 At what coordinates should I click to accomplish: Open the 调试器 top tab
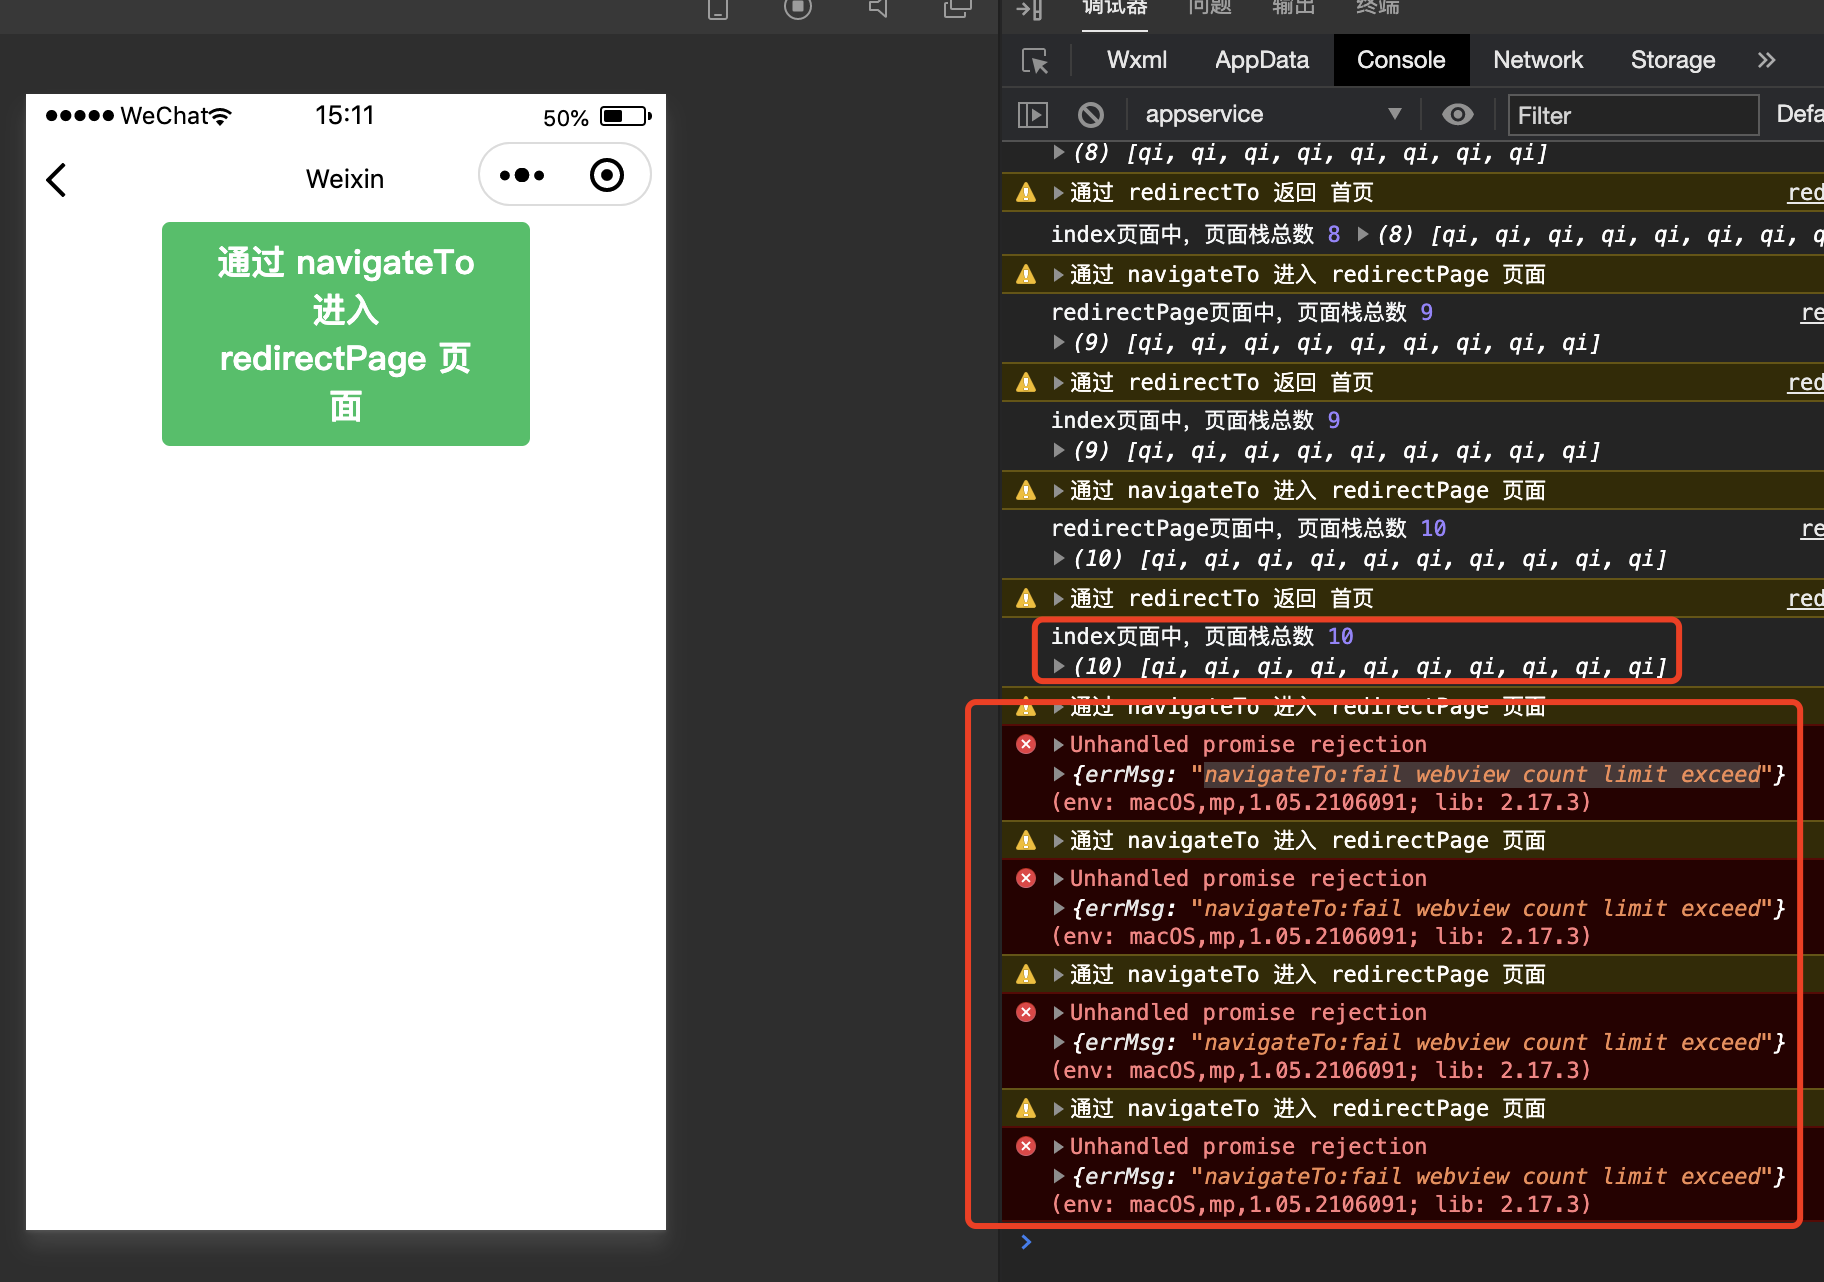point(1115,8)
